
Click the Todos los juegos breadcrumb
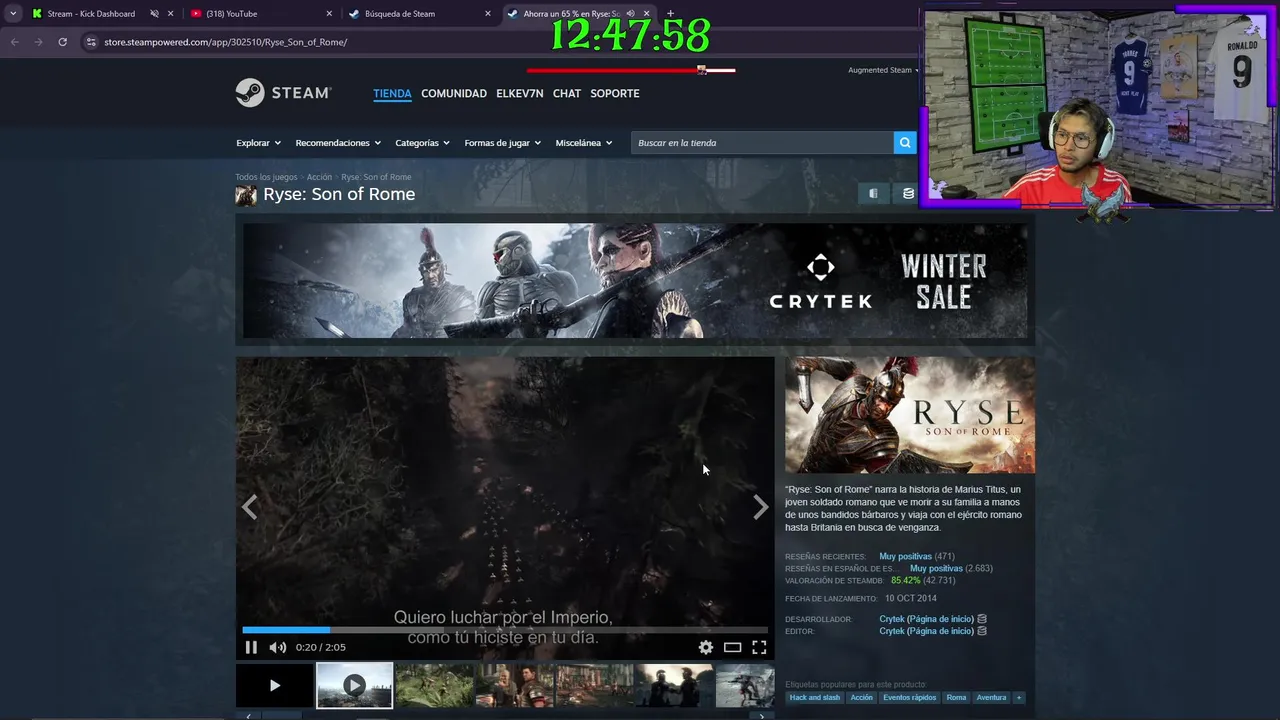[266, 177]
